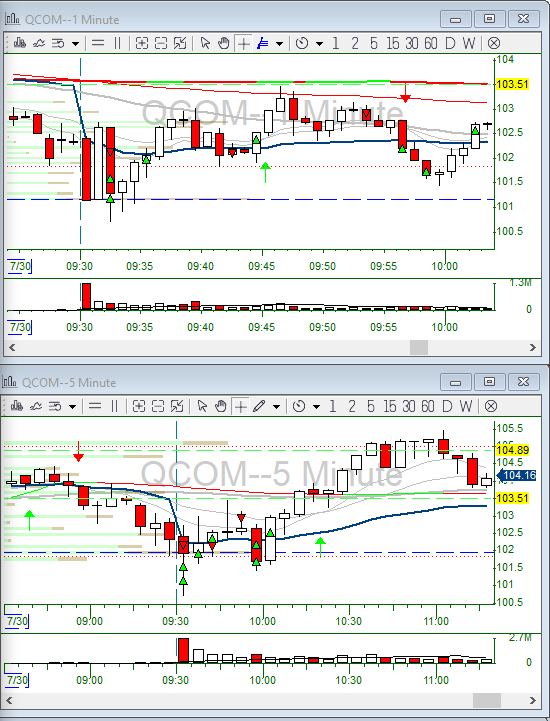The height and width of the screenshot is (721, 550).
Task: Expand the settings dropdown arrow in the 1 Minute toolbar
Action: tap(75, 44)
